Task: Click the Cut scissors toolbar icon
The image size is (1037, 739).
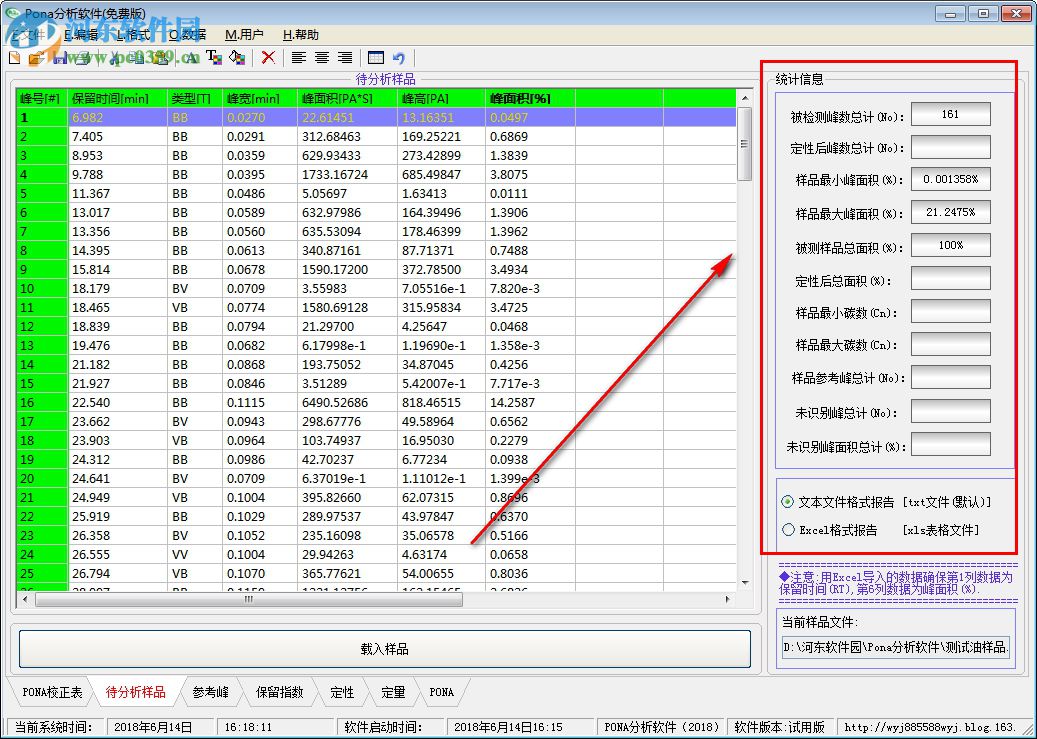Action: 115,58
